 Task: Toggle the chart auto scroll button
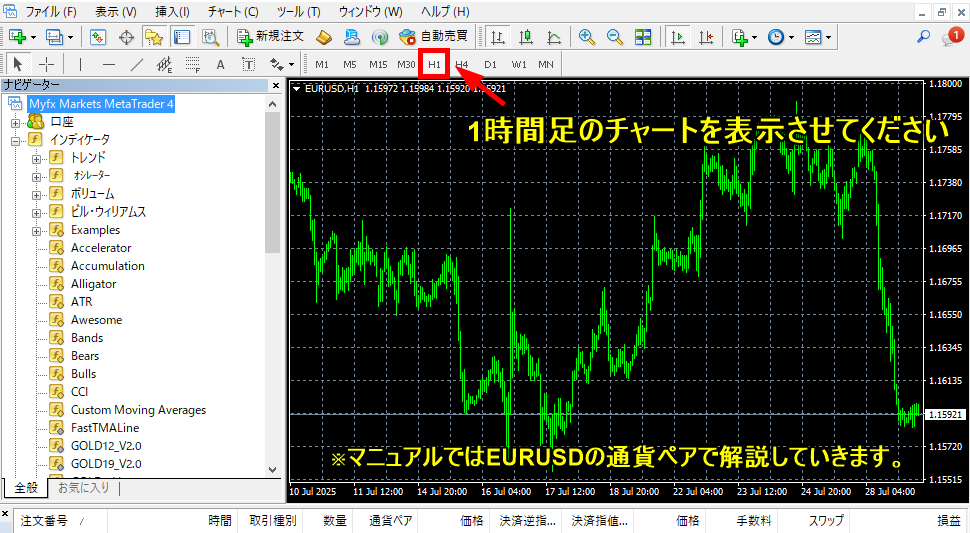pyautogui.click(x=679, y=37)
